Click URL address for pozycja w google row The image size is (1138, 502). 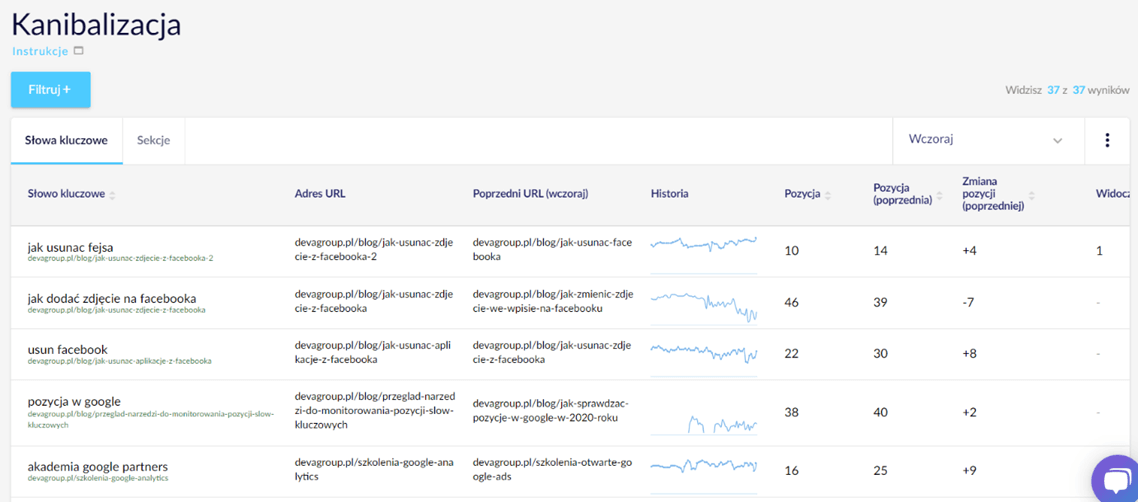tap(374, 411)
